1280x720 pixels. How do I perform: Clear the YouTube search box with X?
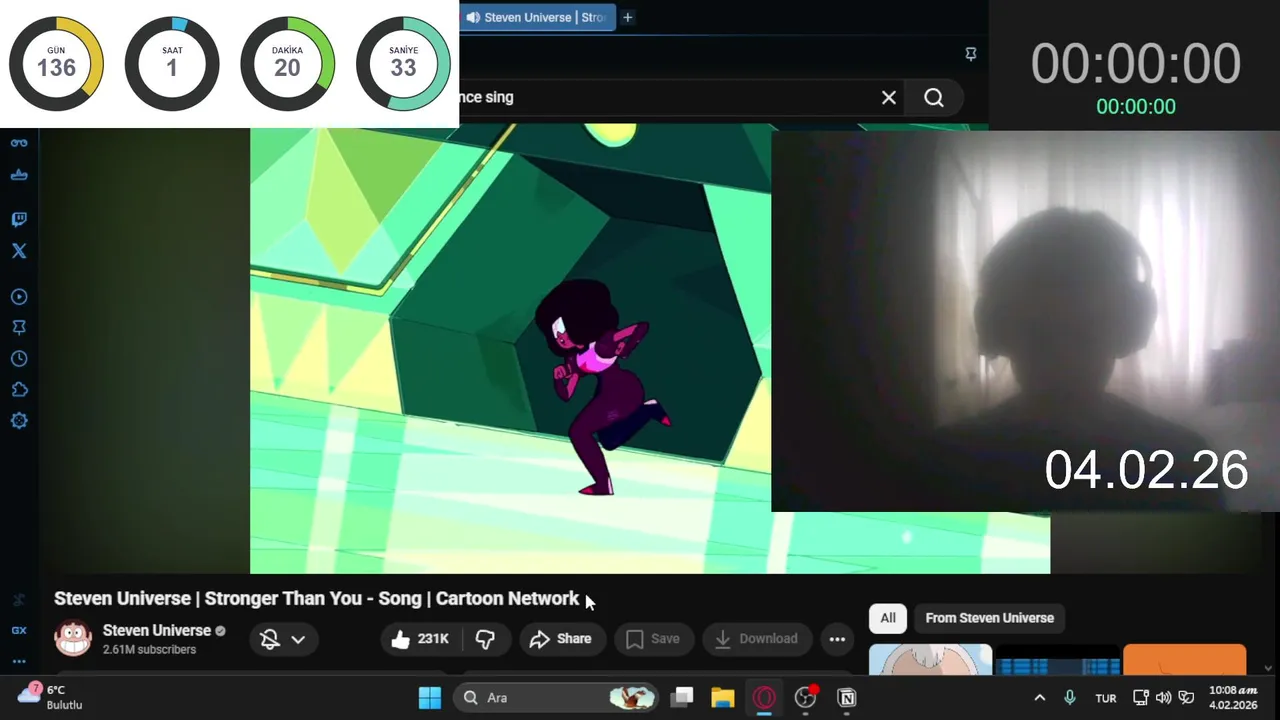[889, 97]
